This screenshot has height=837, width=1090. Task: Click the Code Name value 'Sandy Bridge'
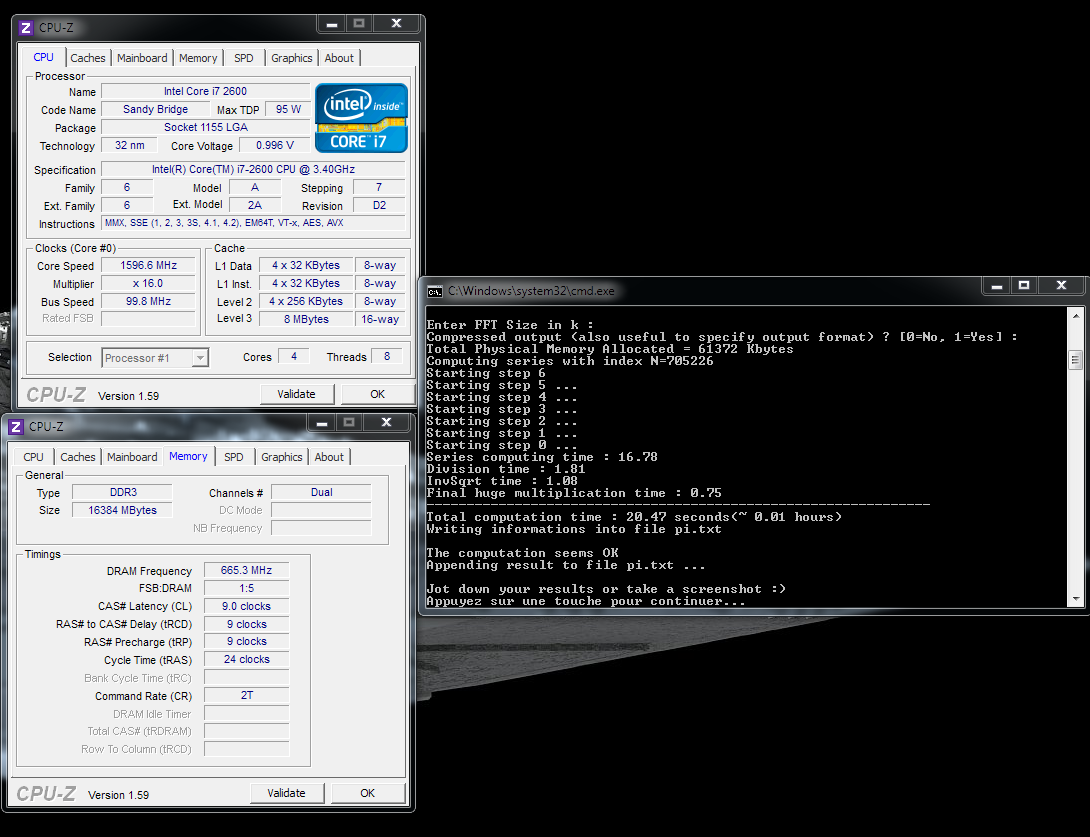pyautogui.click(x=156, y=109)
